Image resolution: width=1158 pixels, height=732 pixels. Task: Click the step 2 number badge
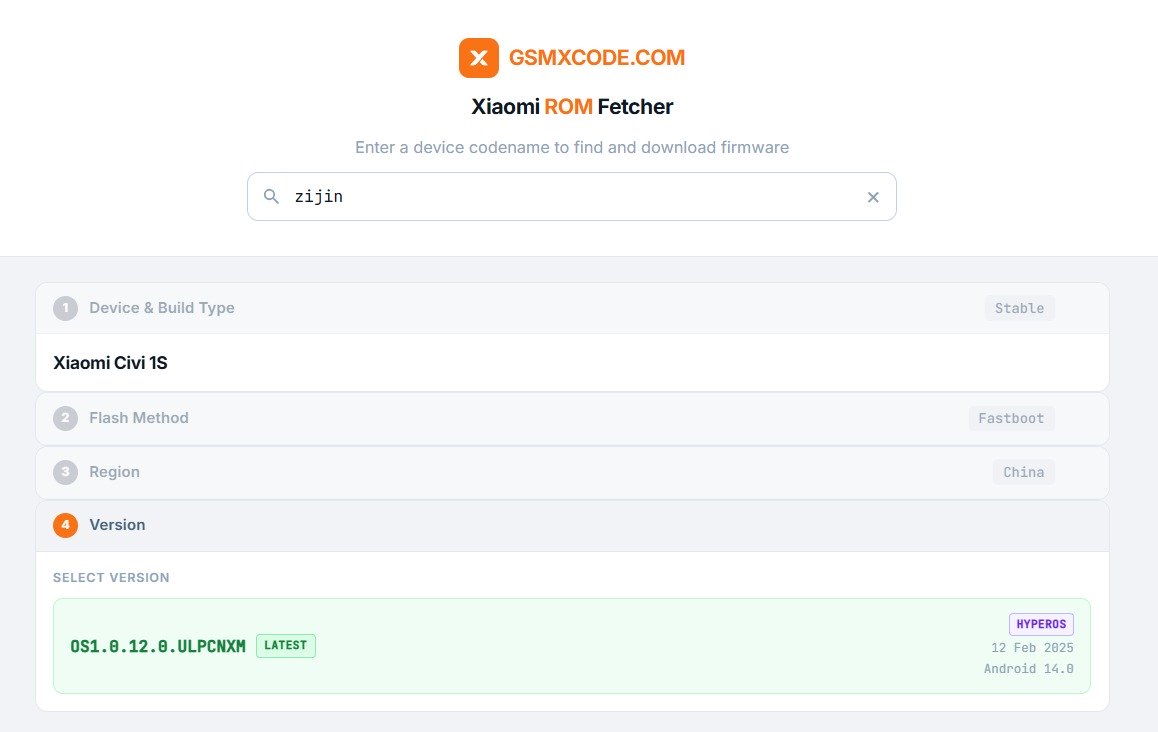(x=65, y=418)
